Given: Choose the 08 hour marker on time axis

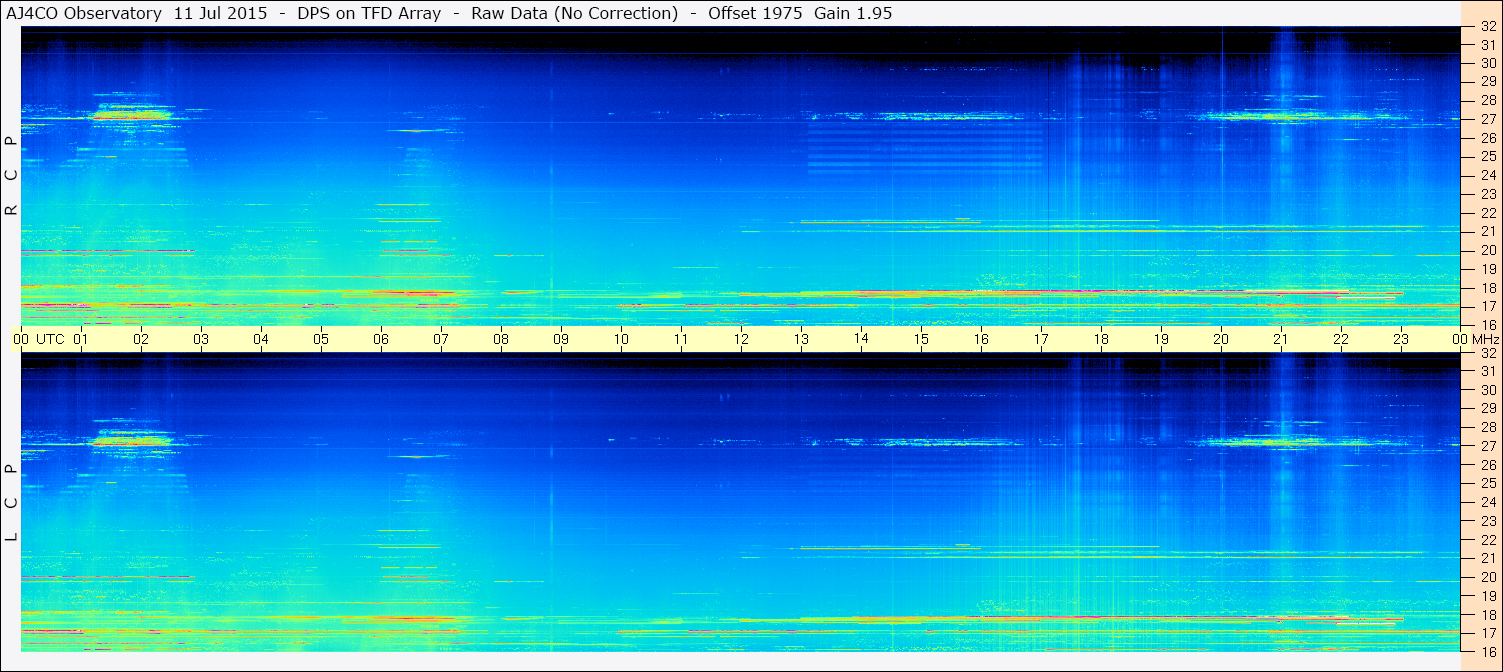Looking at the screenshot, I should [x=501, y=339].
